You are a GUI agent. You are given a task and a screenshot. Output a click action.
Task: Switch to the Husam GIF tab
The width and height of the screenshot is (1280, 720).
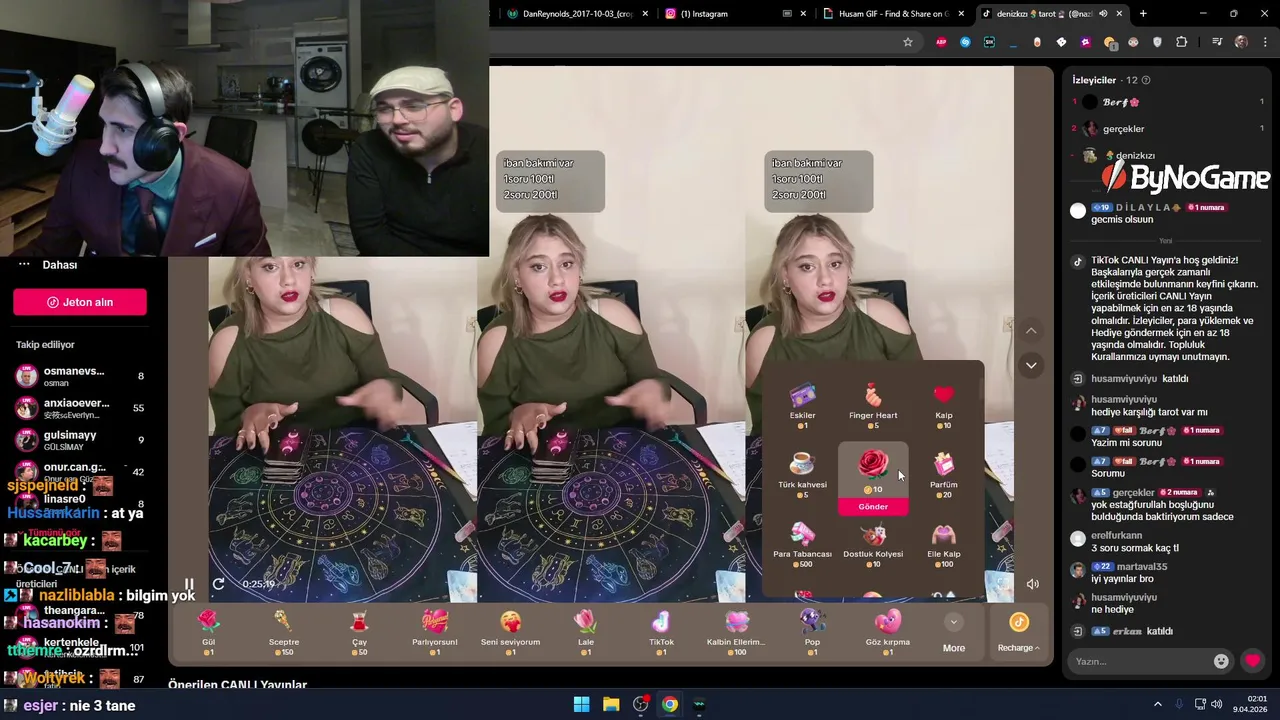tap(893, 14)
